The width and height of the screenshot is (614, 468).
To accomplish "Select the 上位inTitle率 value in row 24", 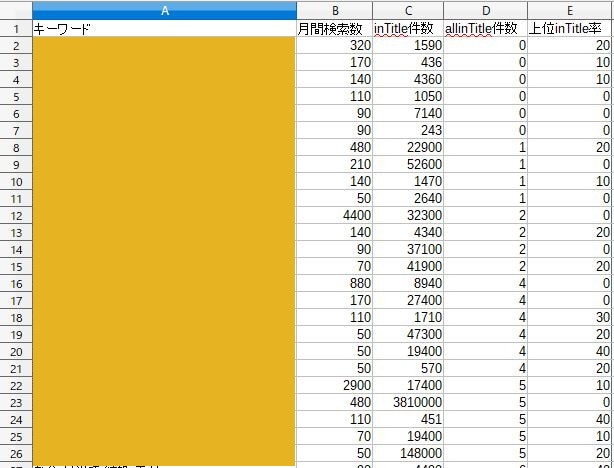I will [x=570, y=419].
